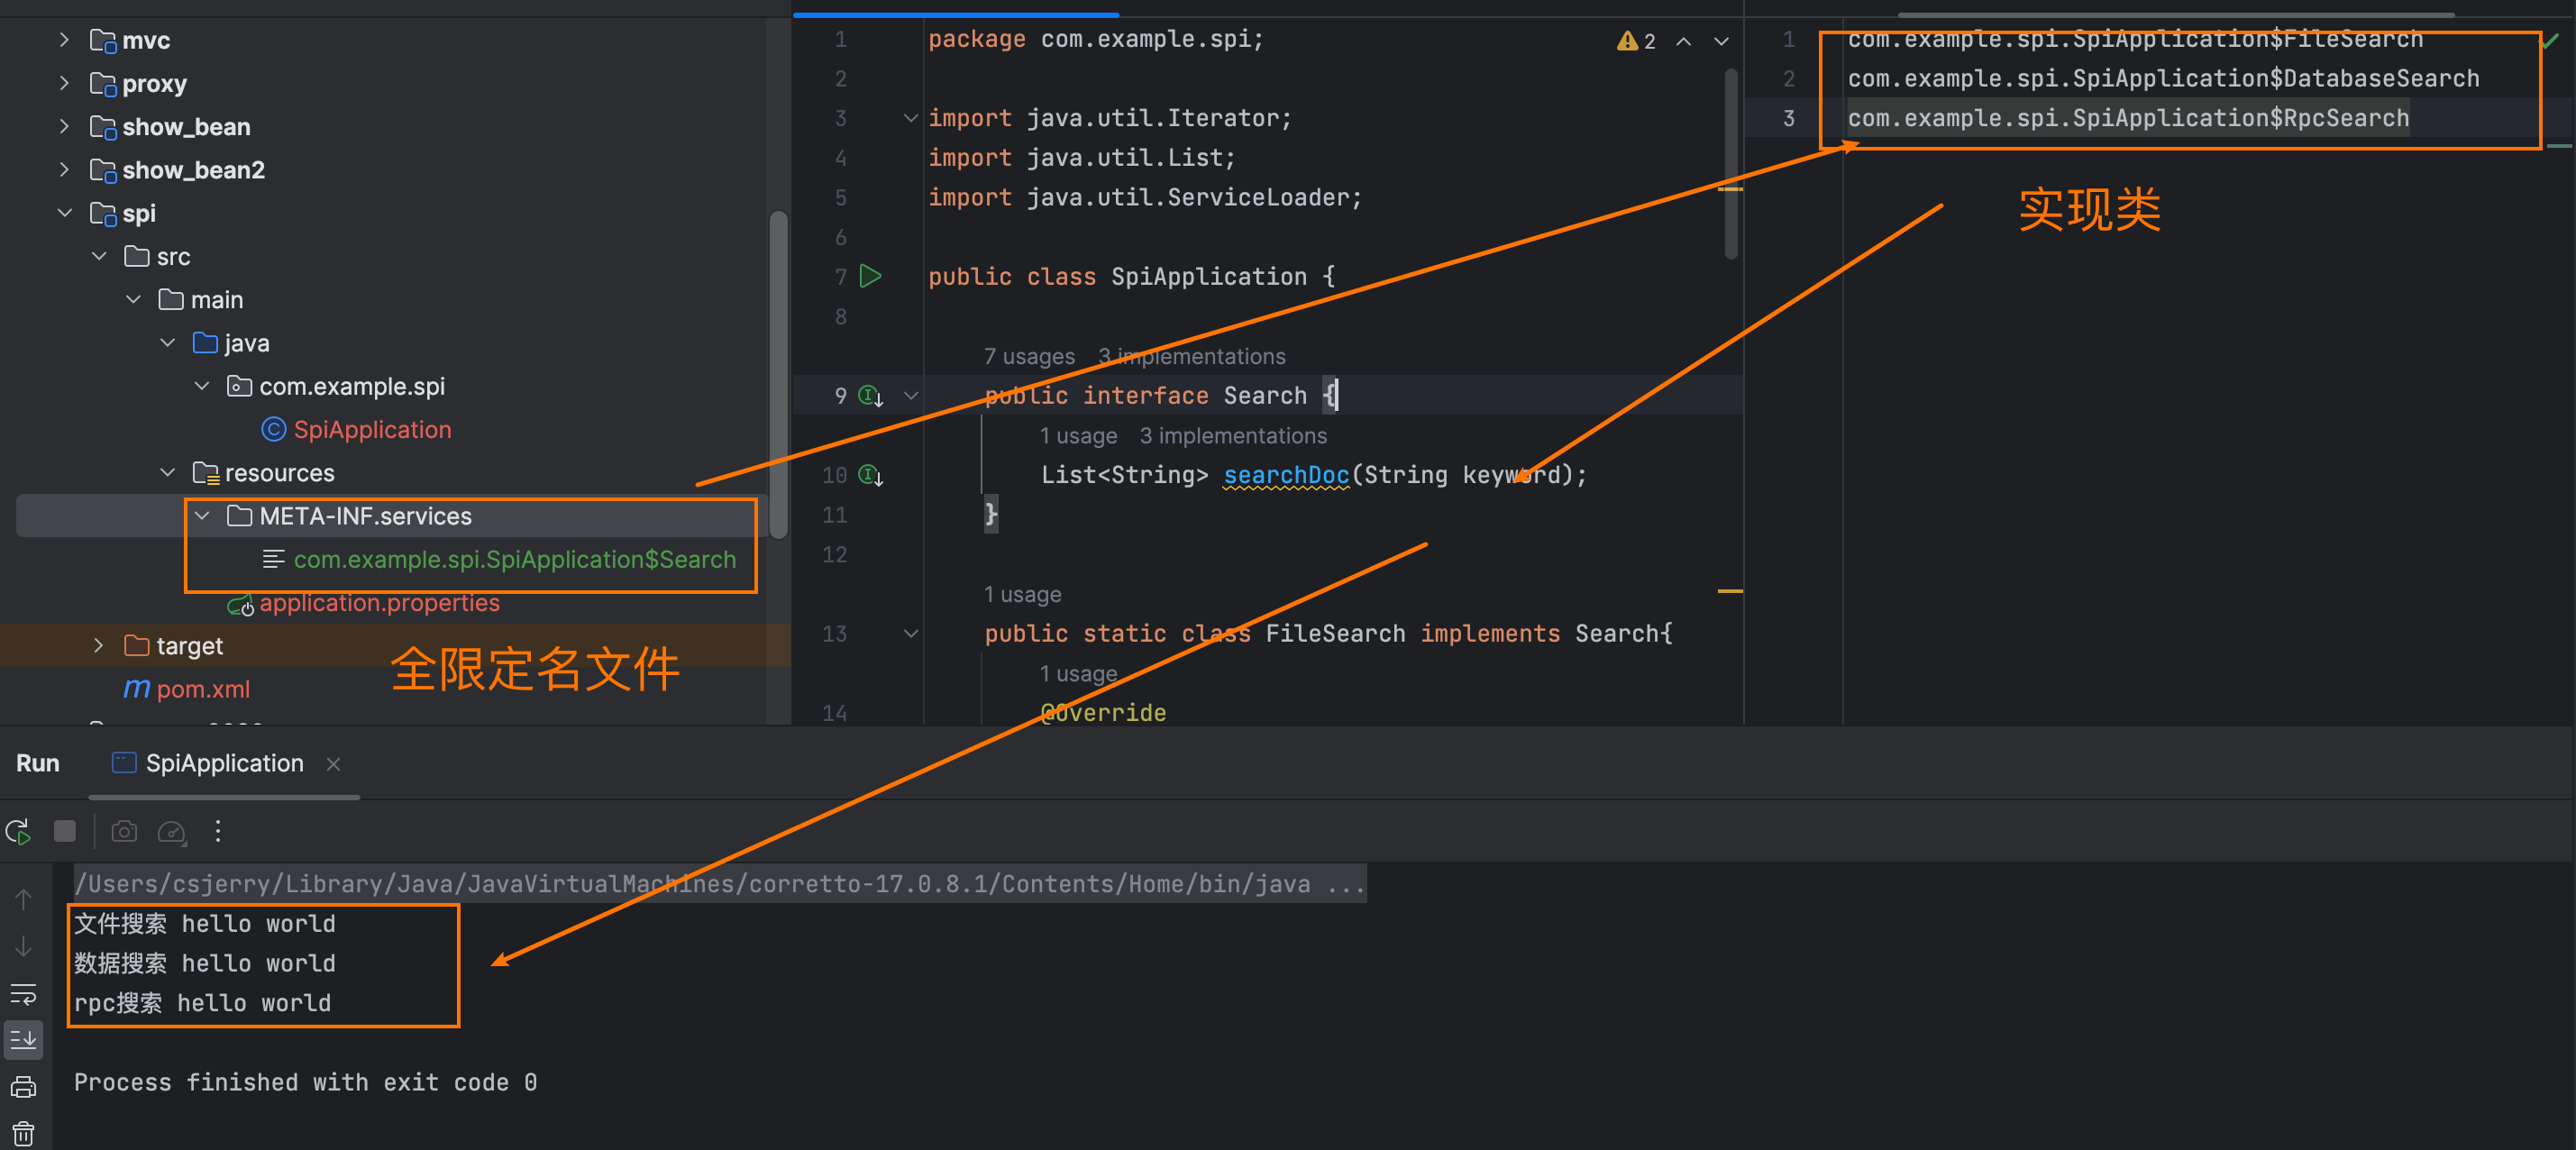The image size is (2576, 1150).
Task: Toggle soft-wrap in console output
Action: pyautogui.click(x=23, y=993)
